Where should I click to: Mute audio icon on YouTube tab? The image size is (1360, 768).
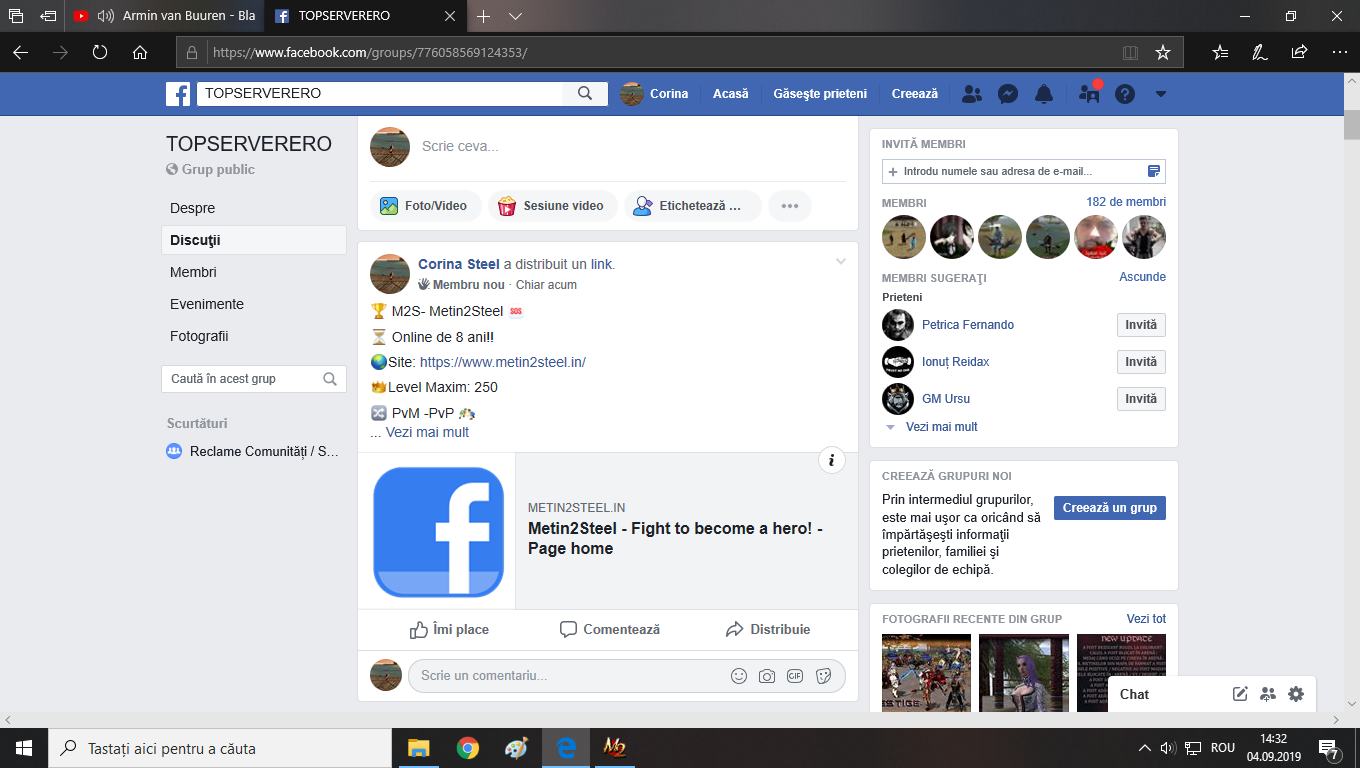(x=105, y=16)
